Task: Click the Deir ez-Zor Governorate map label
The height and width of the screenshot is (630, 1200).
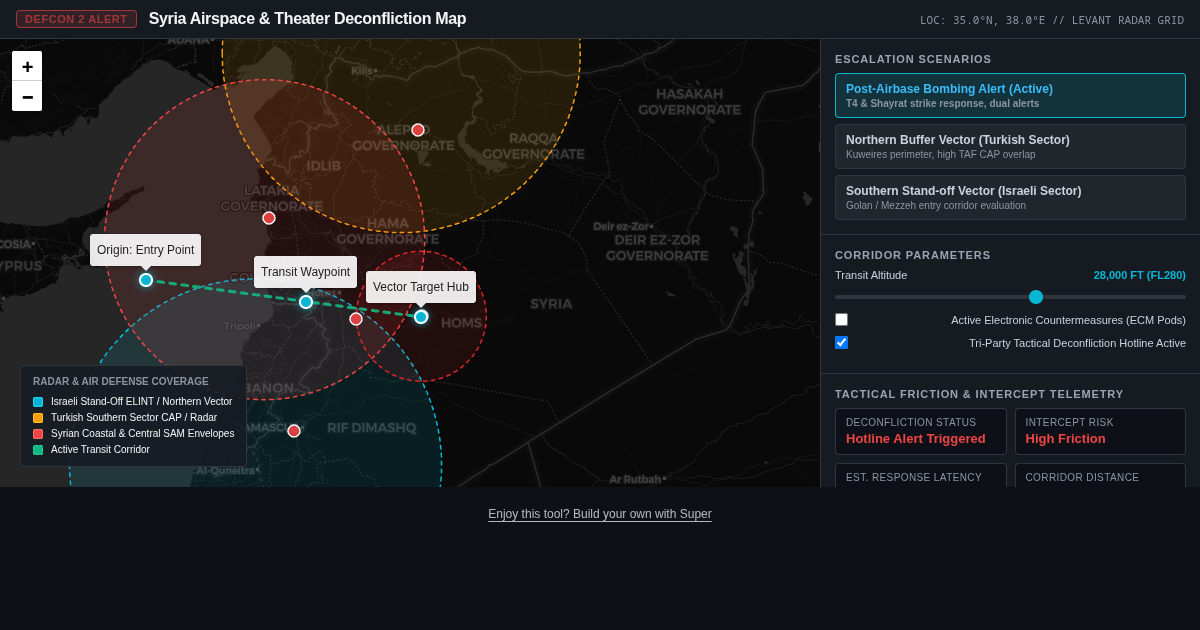Action: (x=657, y=247)
